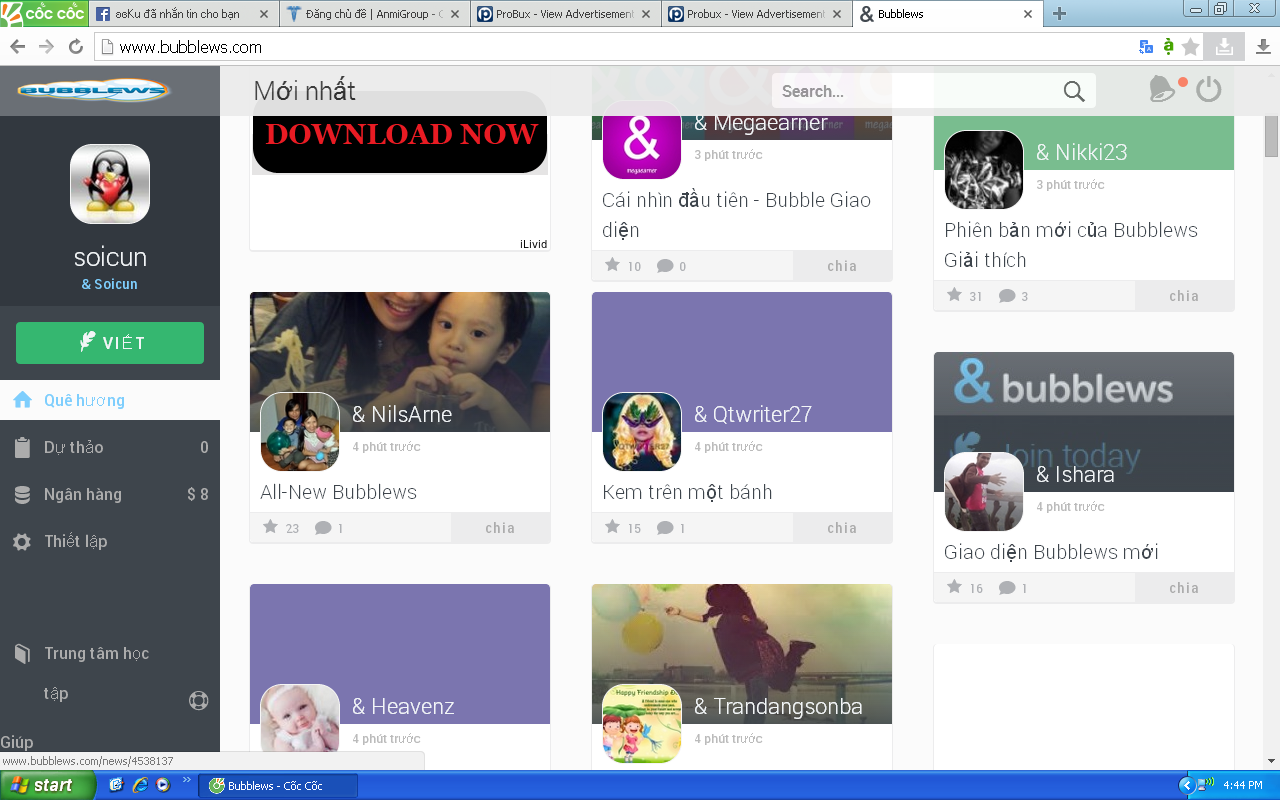Viewport: 1280px width, 800px height.
Task: Click the Search input field
Action: [x=918, y=91]
